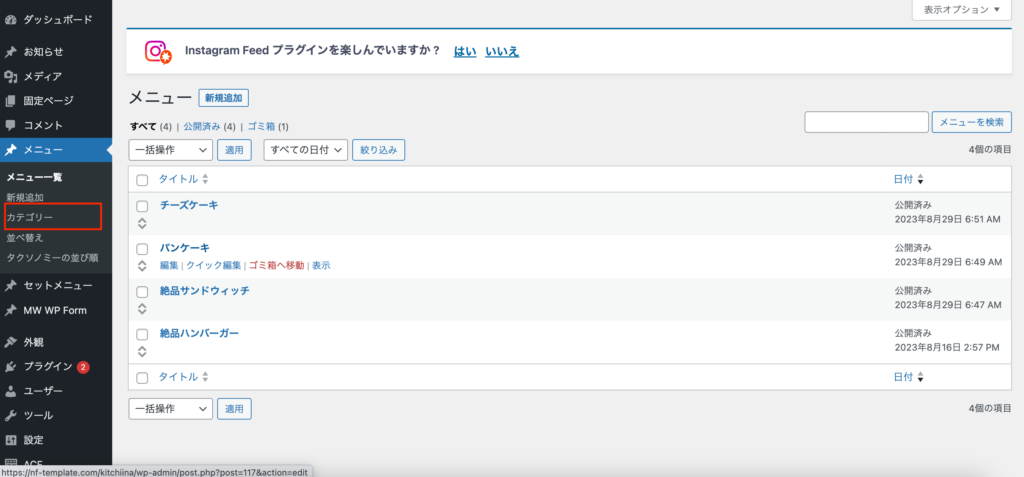
Task: Click the top 適用 button
Action: pyautogui.click(x=234, y=150)
